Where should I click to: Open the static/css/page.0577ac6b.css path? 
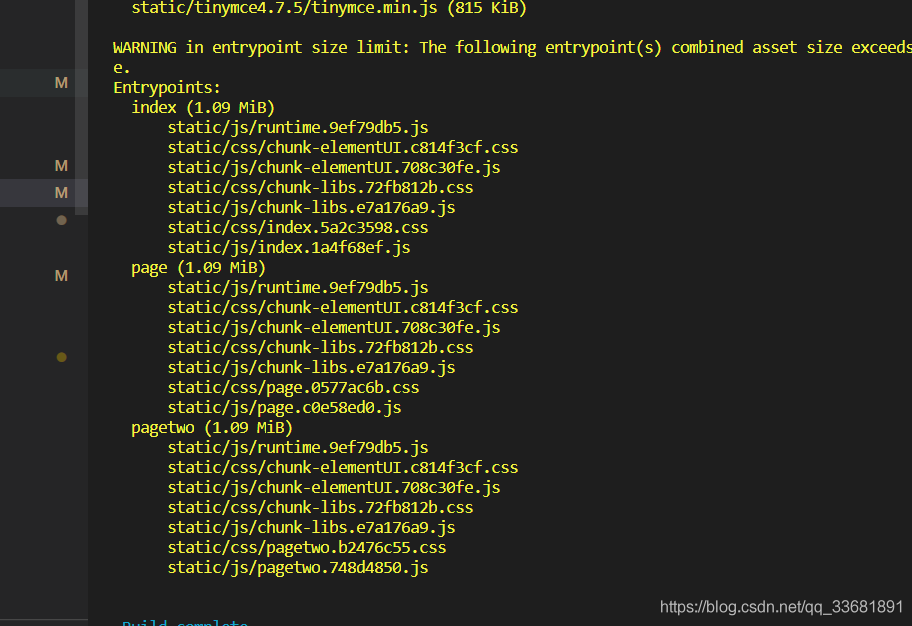pos(293,387)
